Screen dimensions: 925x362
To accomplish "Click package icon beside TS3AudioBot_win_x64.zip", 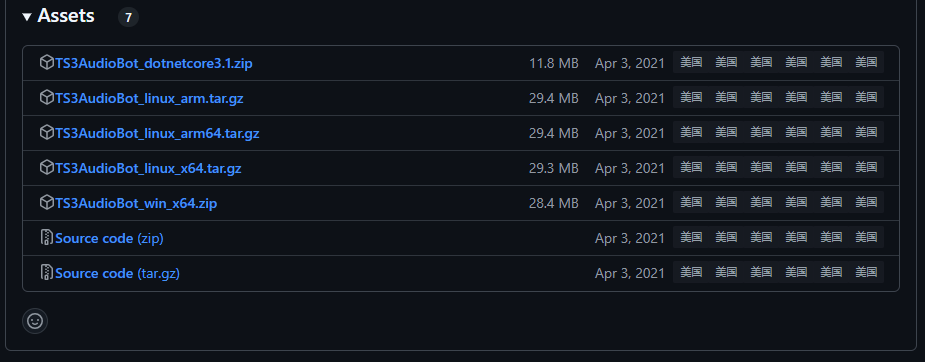I will [47, 203].
